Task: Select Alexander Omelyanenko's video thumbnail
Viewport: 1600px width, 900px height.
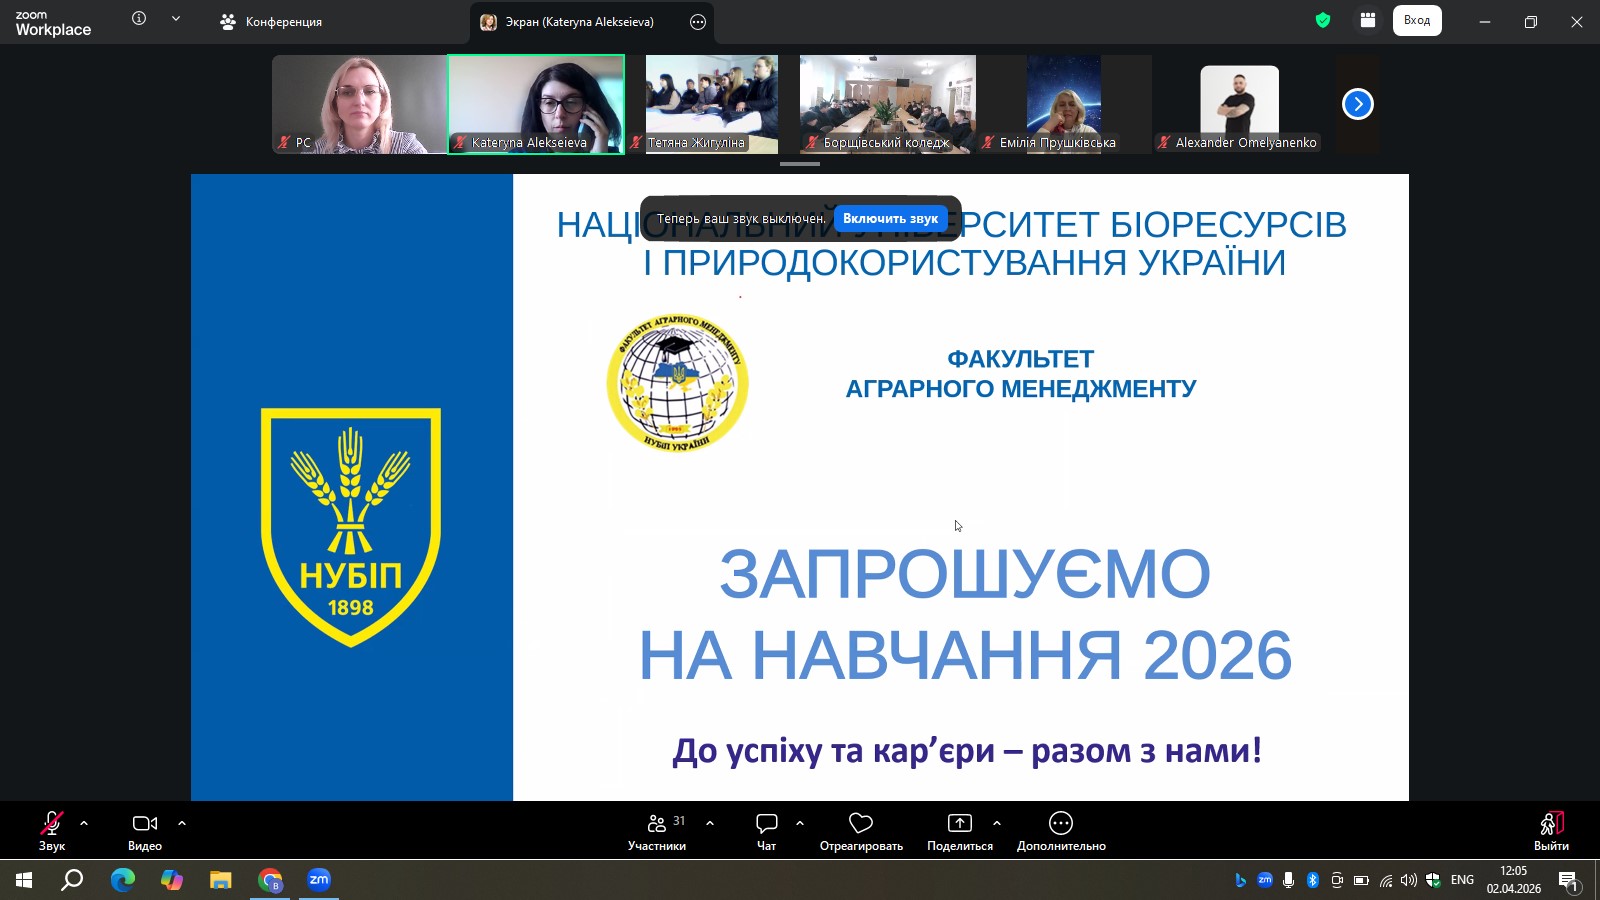Action: coord(1239,105)
